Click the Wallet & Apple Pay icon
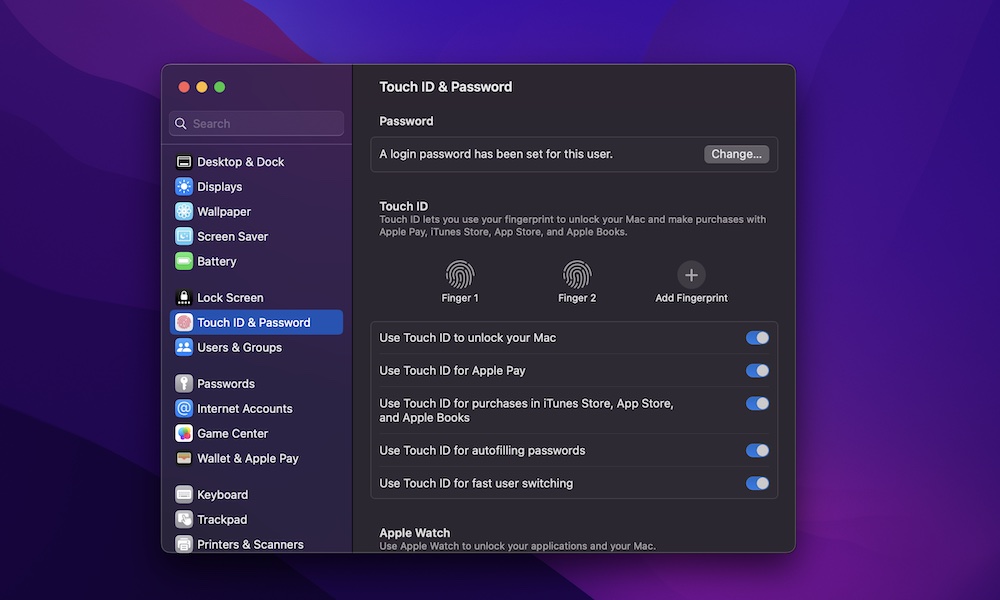The width and height of the screenshot is (1000, 600). coord(184,458)
